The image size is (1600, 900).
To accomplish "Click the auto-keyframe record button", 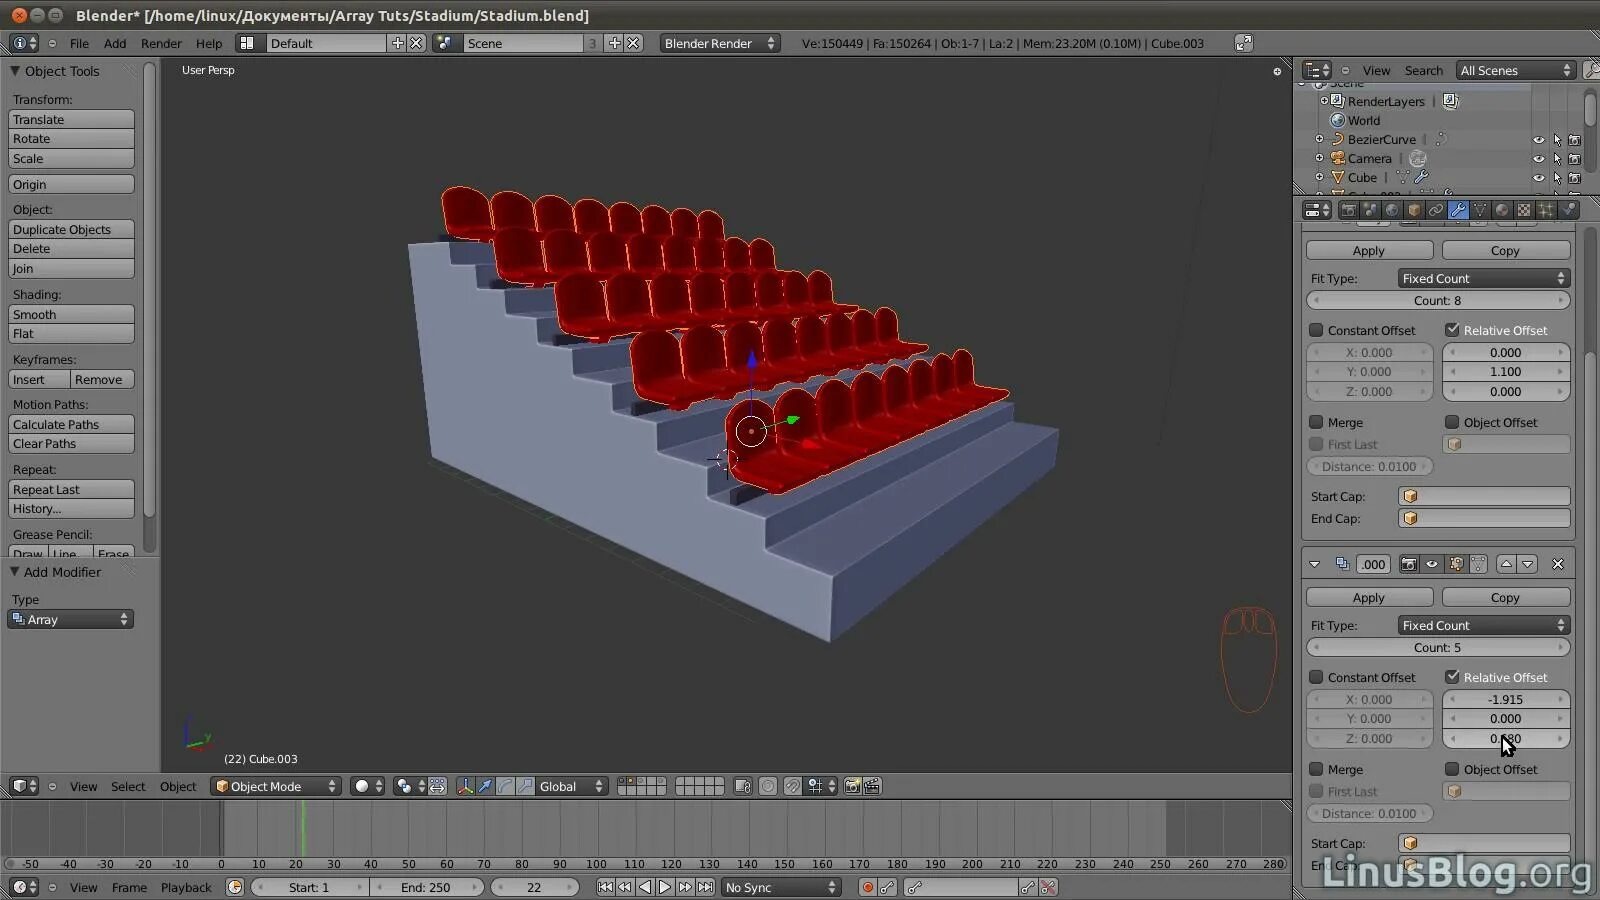I will 867,887.
